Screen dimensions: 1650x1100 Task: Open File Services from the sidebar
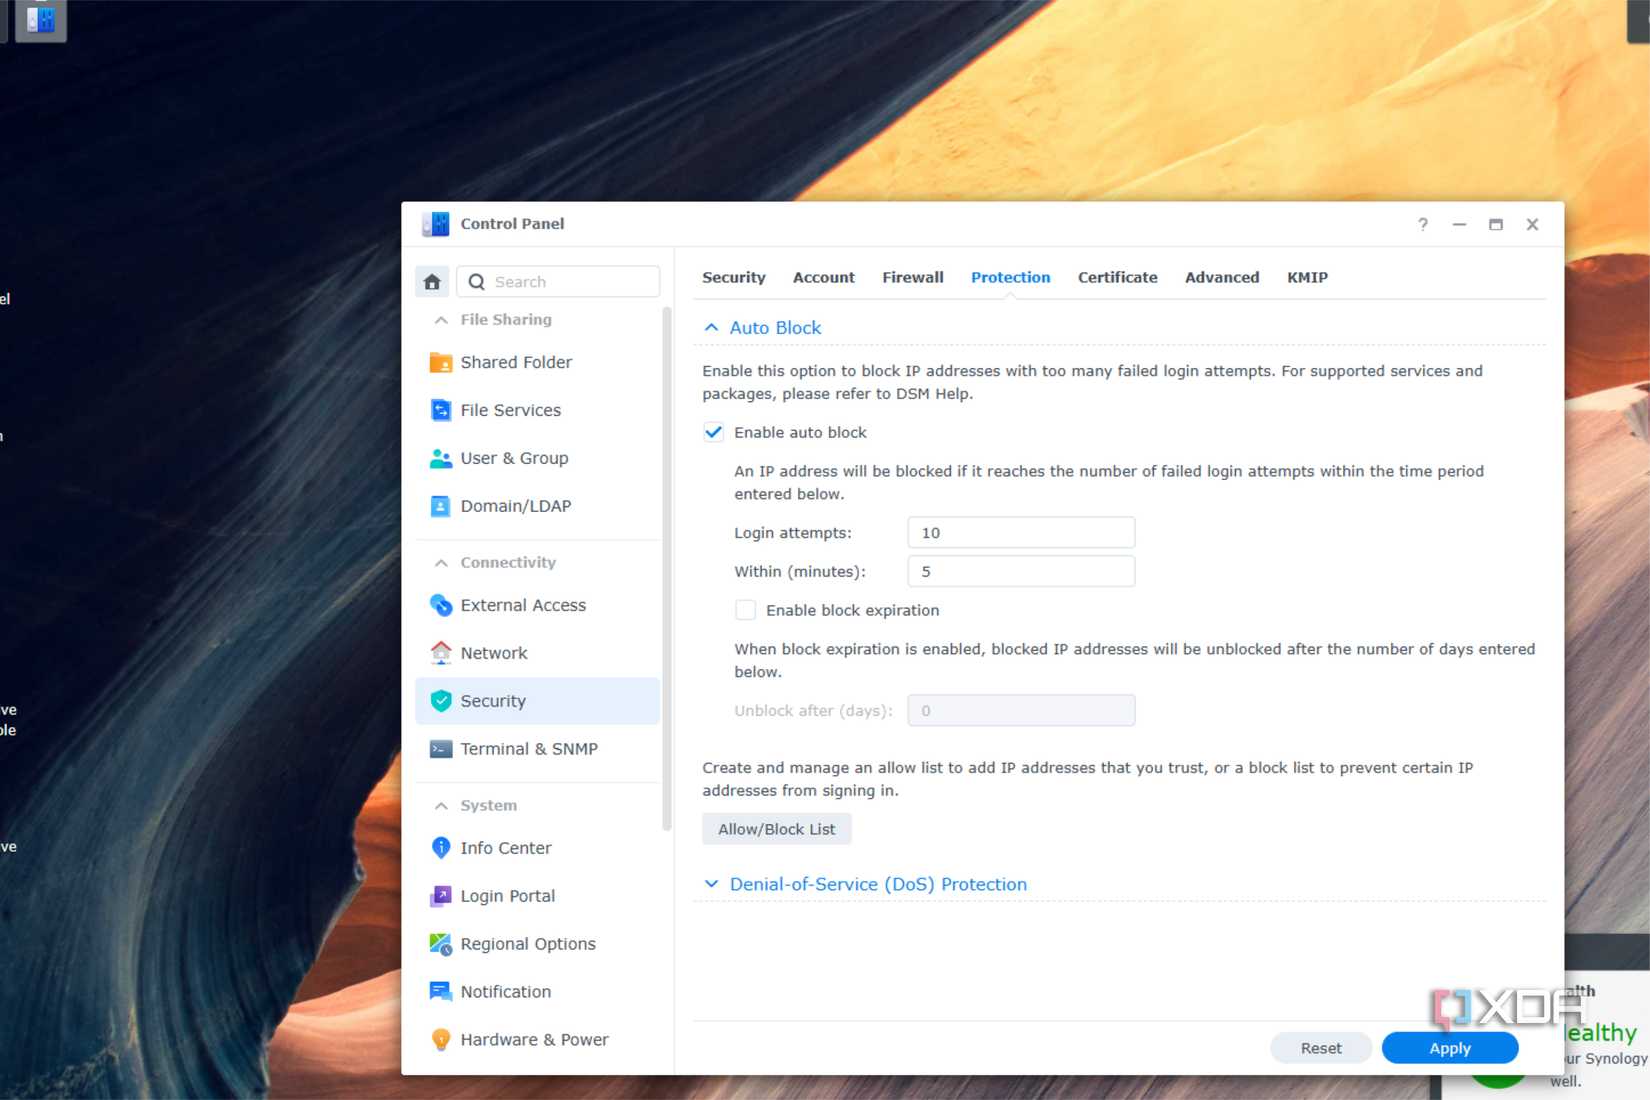537,410
